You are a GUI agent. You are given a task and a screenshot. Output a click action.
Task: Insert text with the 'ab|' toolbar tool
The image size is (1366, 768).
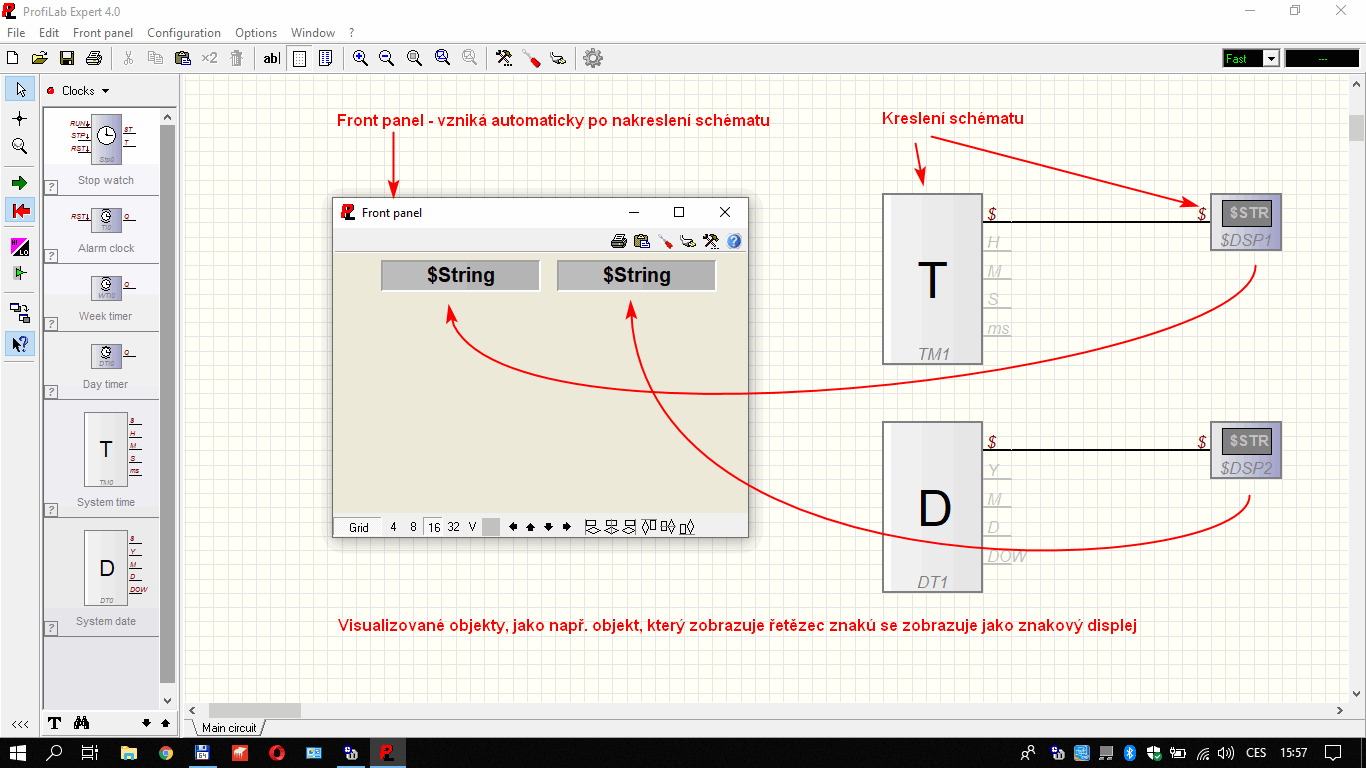271,58
